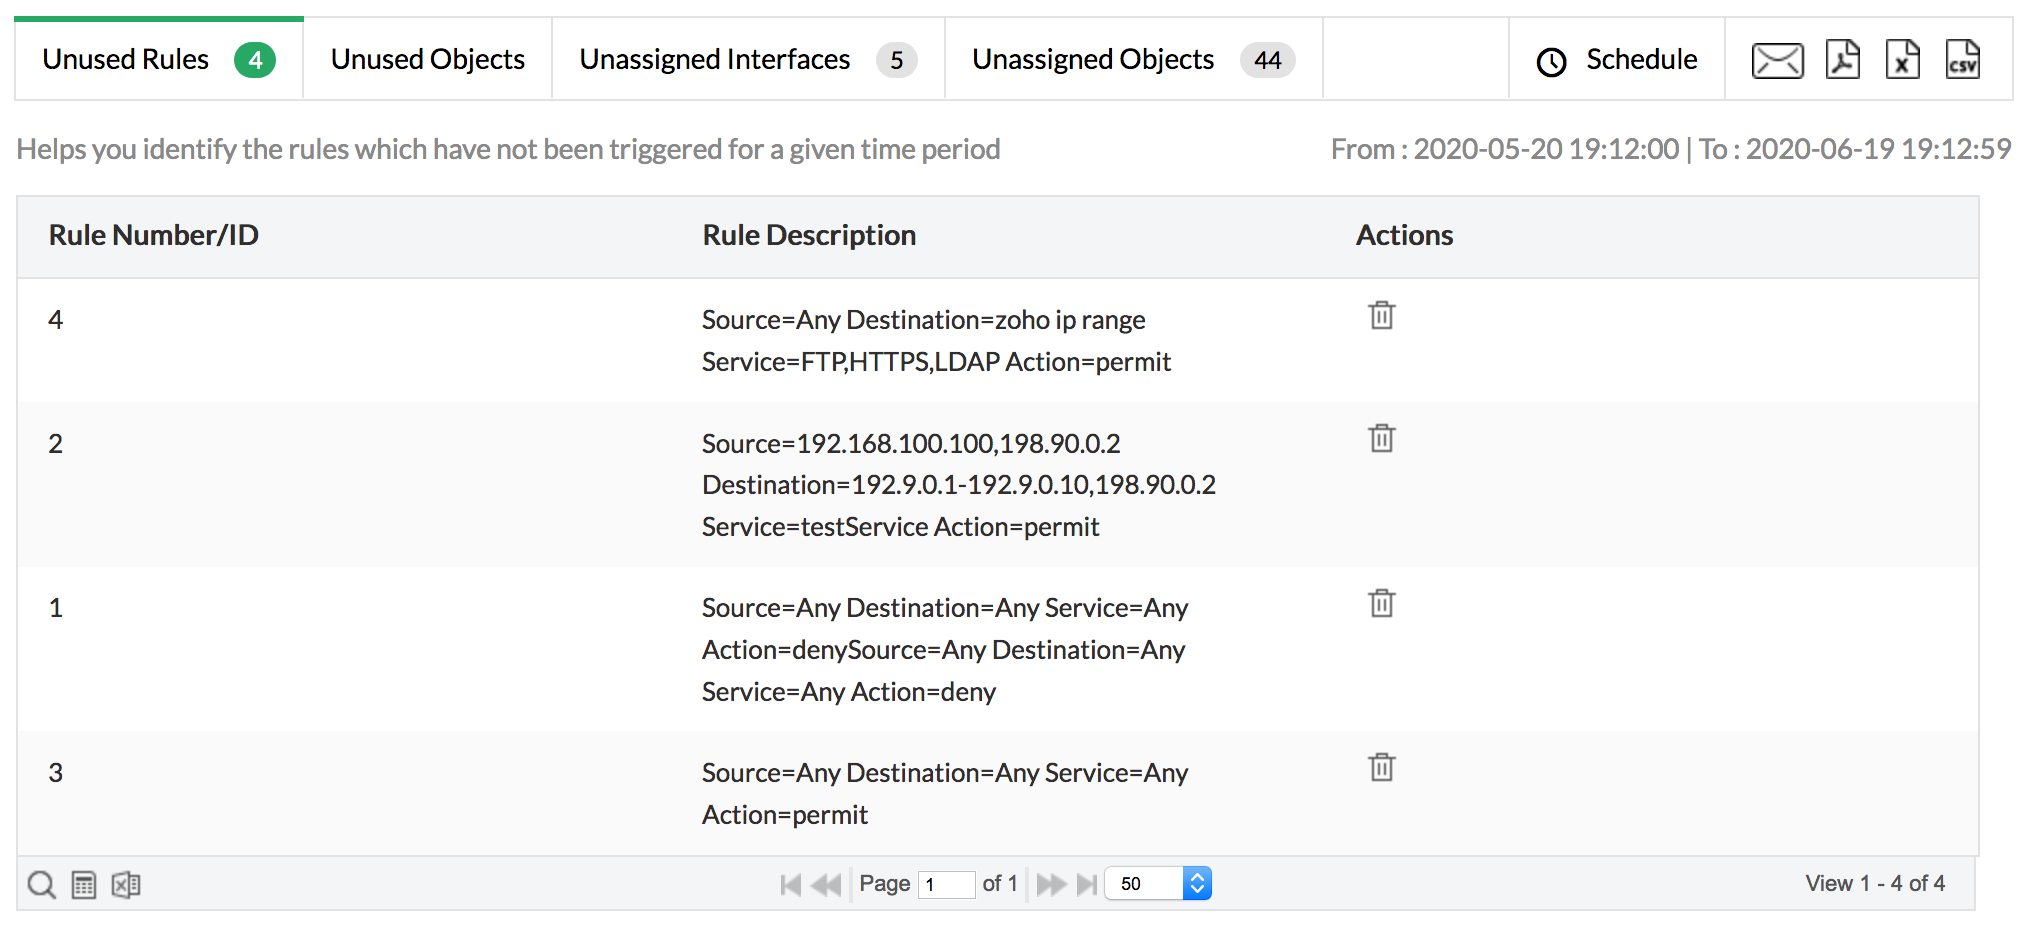Viewport: 2022px width, 934px height.
Task: Switch to the Unused Objects tab
Action: coord(427,59)
